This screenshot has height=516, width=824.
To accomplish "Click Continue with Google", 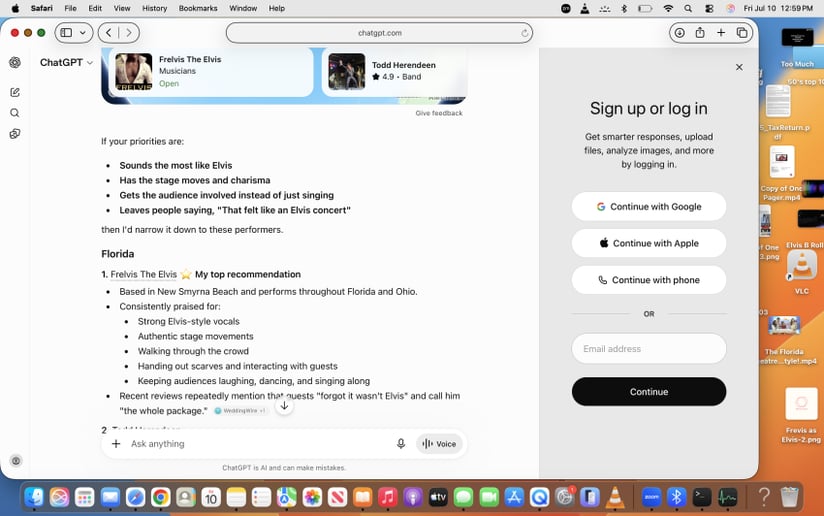I will [649, 207].
